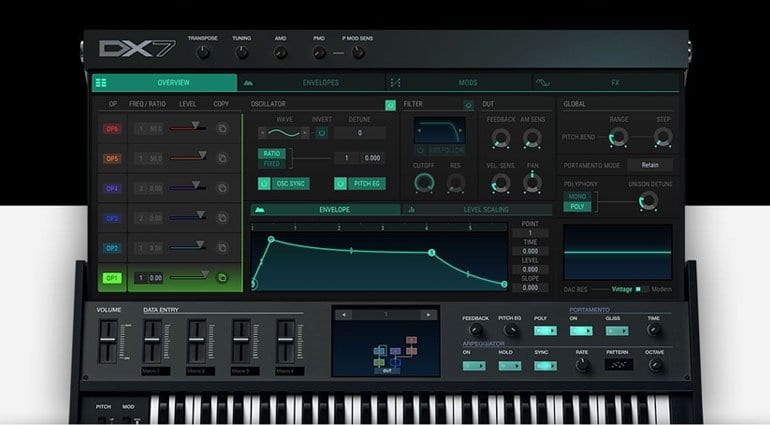The height and width of the screenshot is (425, 770).
Task: Click the Detune value field
Action: coord(359,133)
